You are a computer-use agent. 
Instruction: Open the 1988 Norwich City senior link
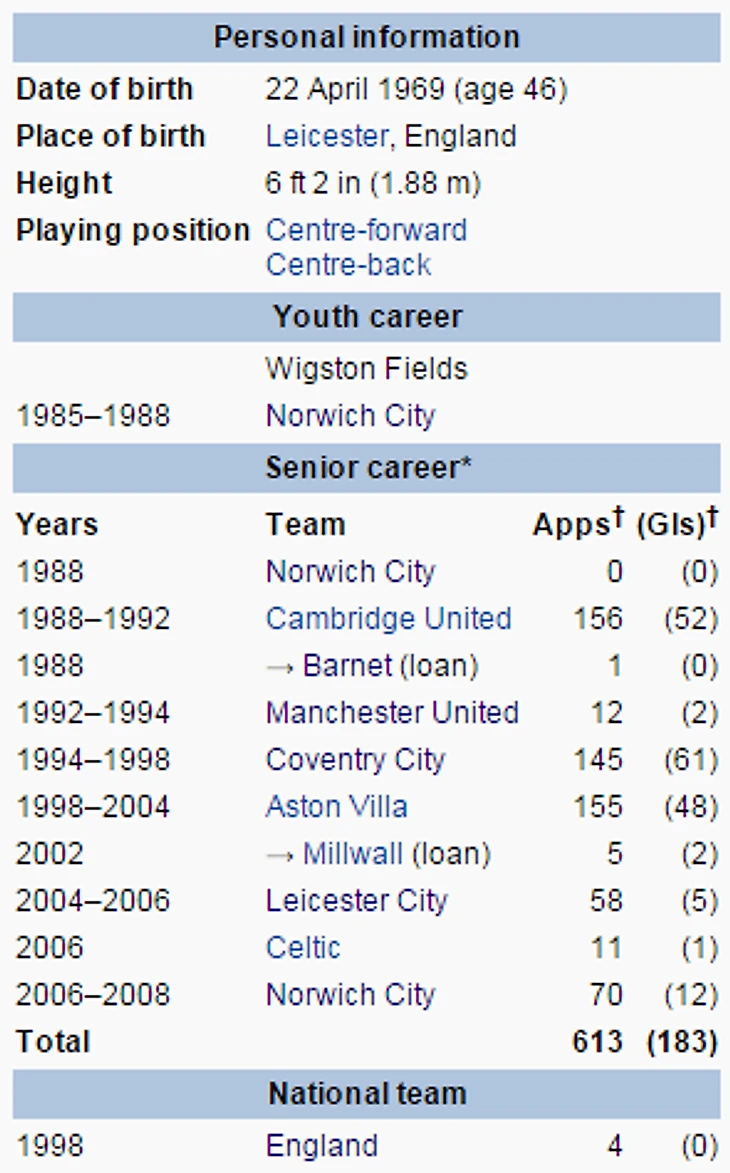click(x=350, y=572)
